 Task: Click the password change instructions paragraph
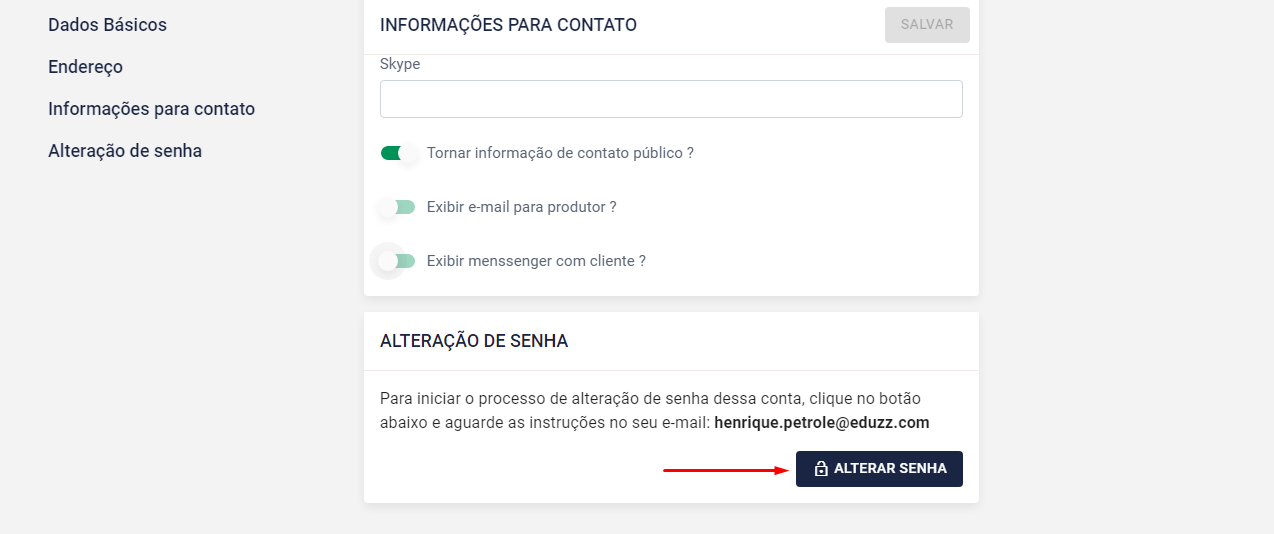[600, 399]
